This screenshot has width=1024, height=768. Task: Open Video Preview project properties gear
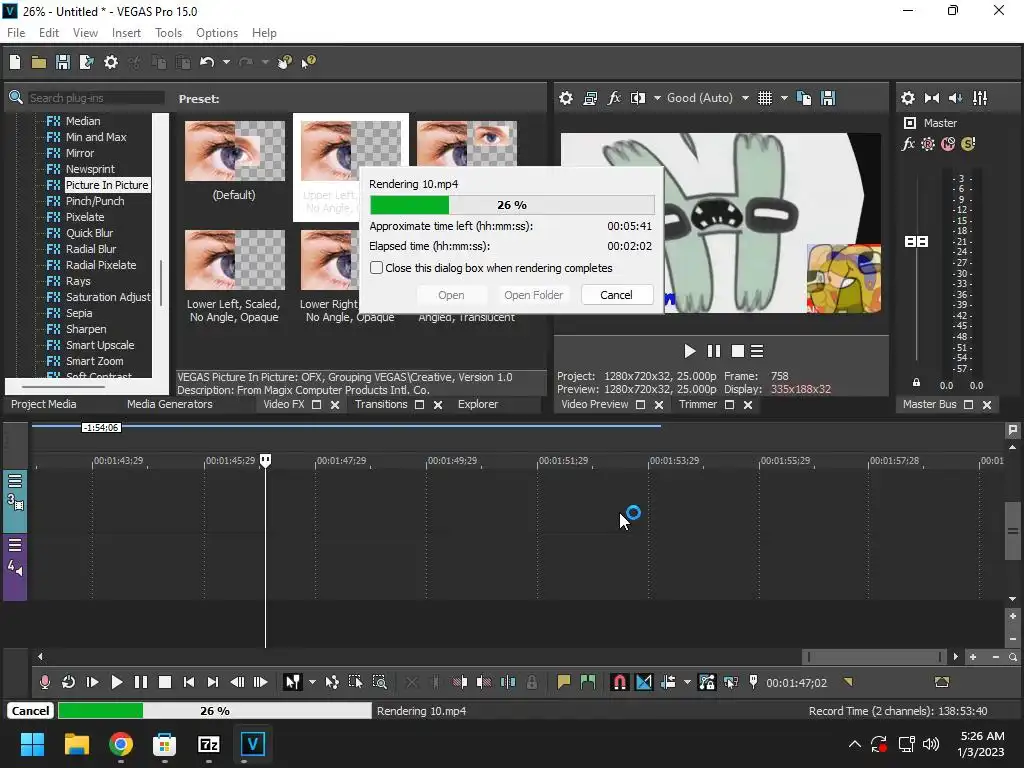[566, 98]
